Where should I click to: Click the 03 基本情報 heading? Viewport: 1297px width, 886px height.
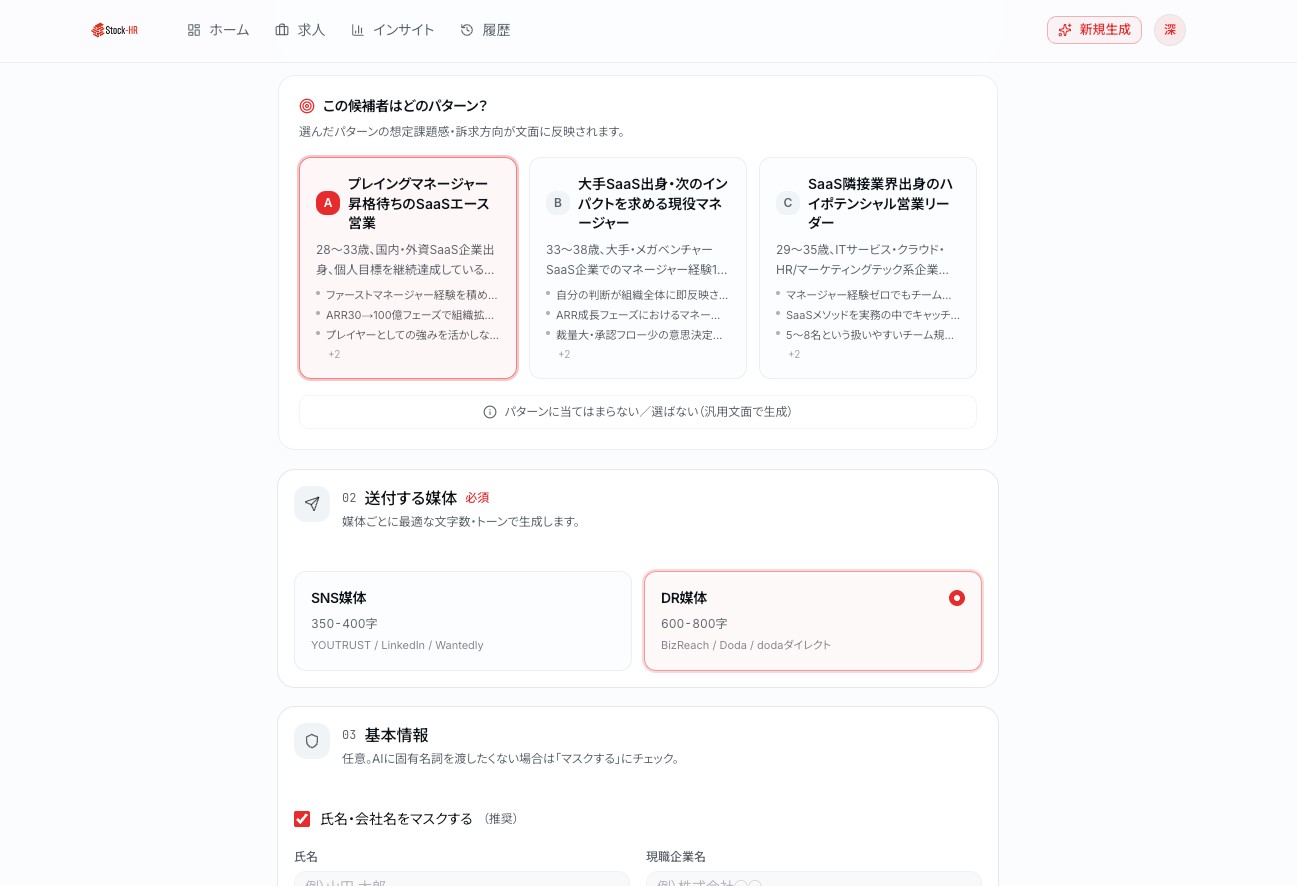[x=385, y=735]
